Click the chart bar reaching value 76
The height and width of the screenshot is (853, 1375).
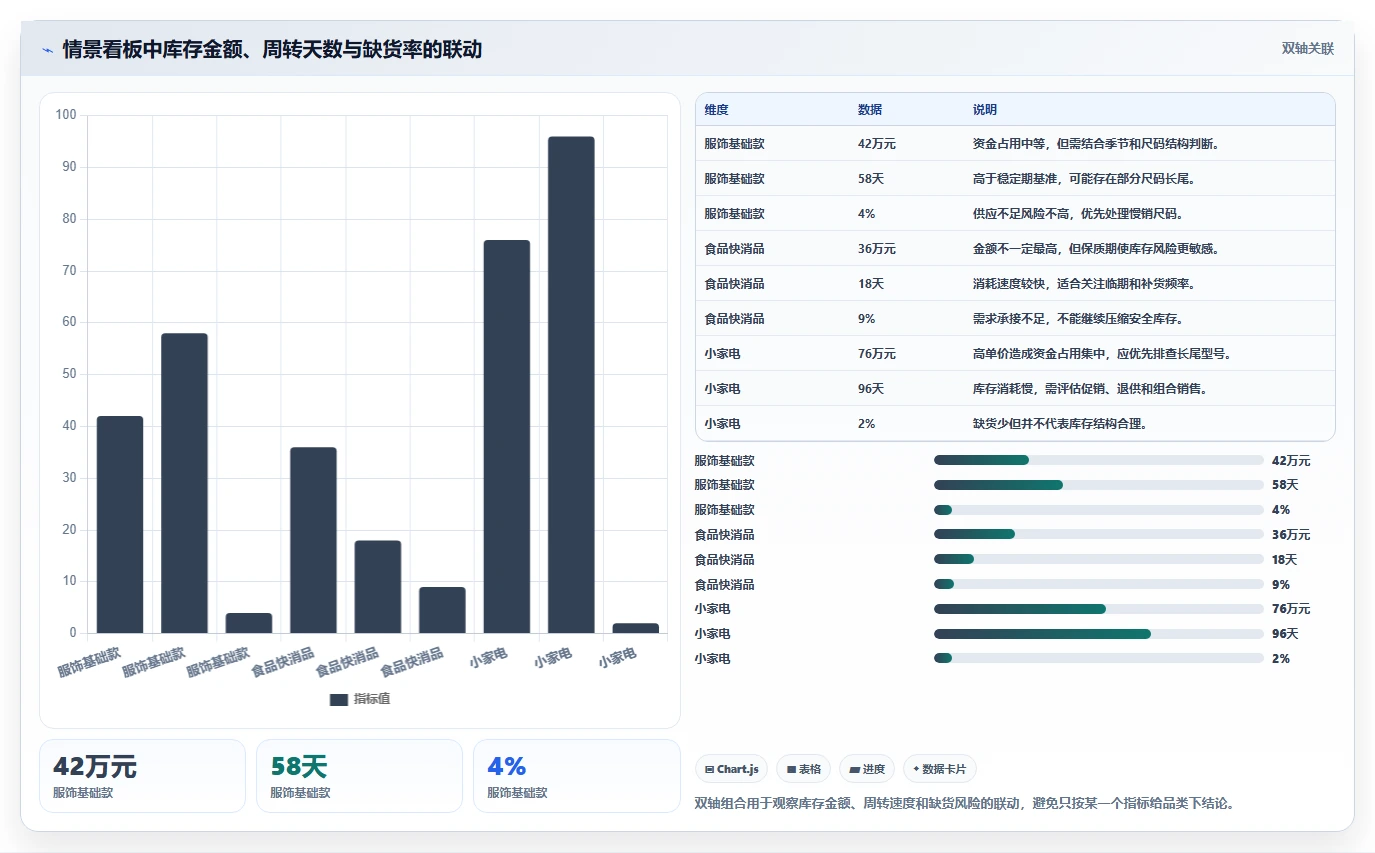[507, 437]
